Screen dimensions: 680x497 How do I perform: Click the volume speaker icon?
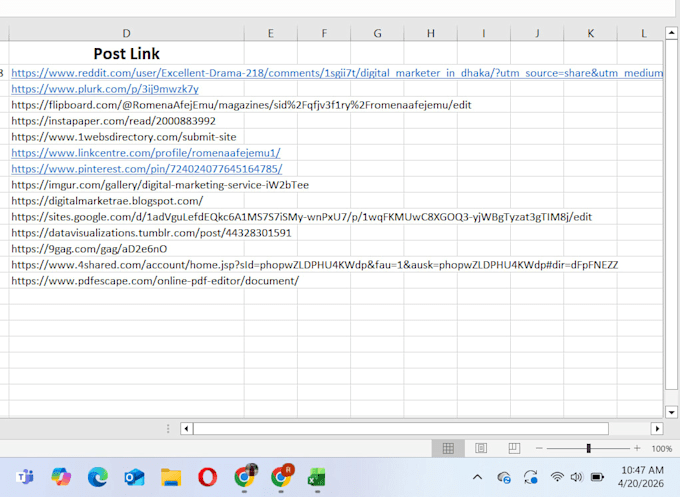tap(576, 477)
